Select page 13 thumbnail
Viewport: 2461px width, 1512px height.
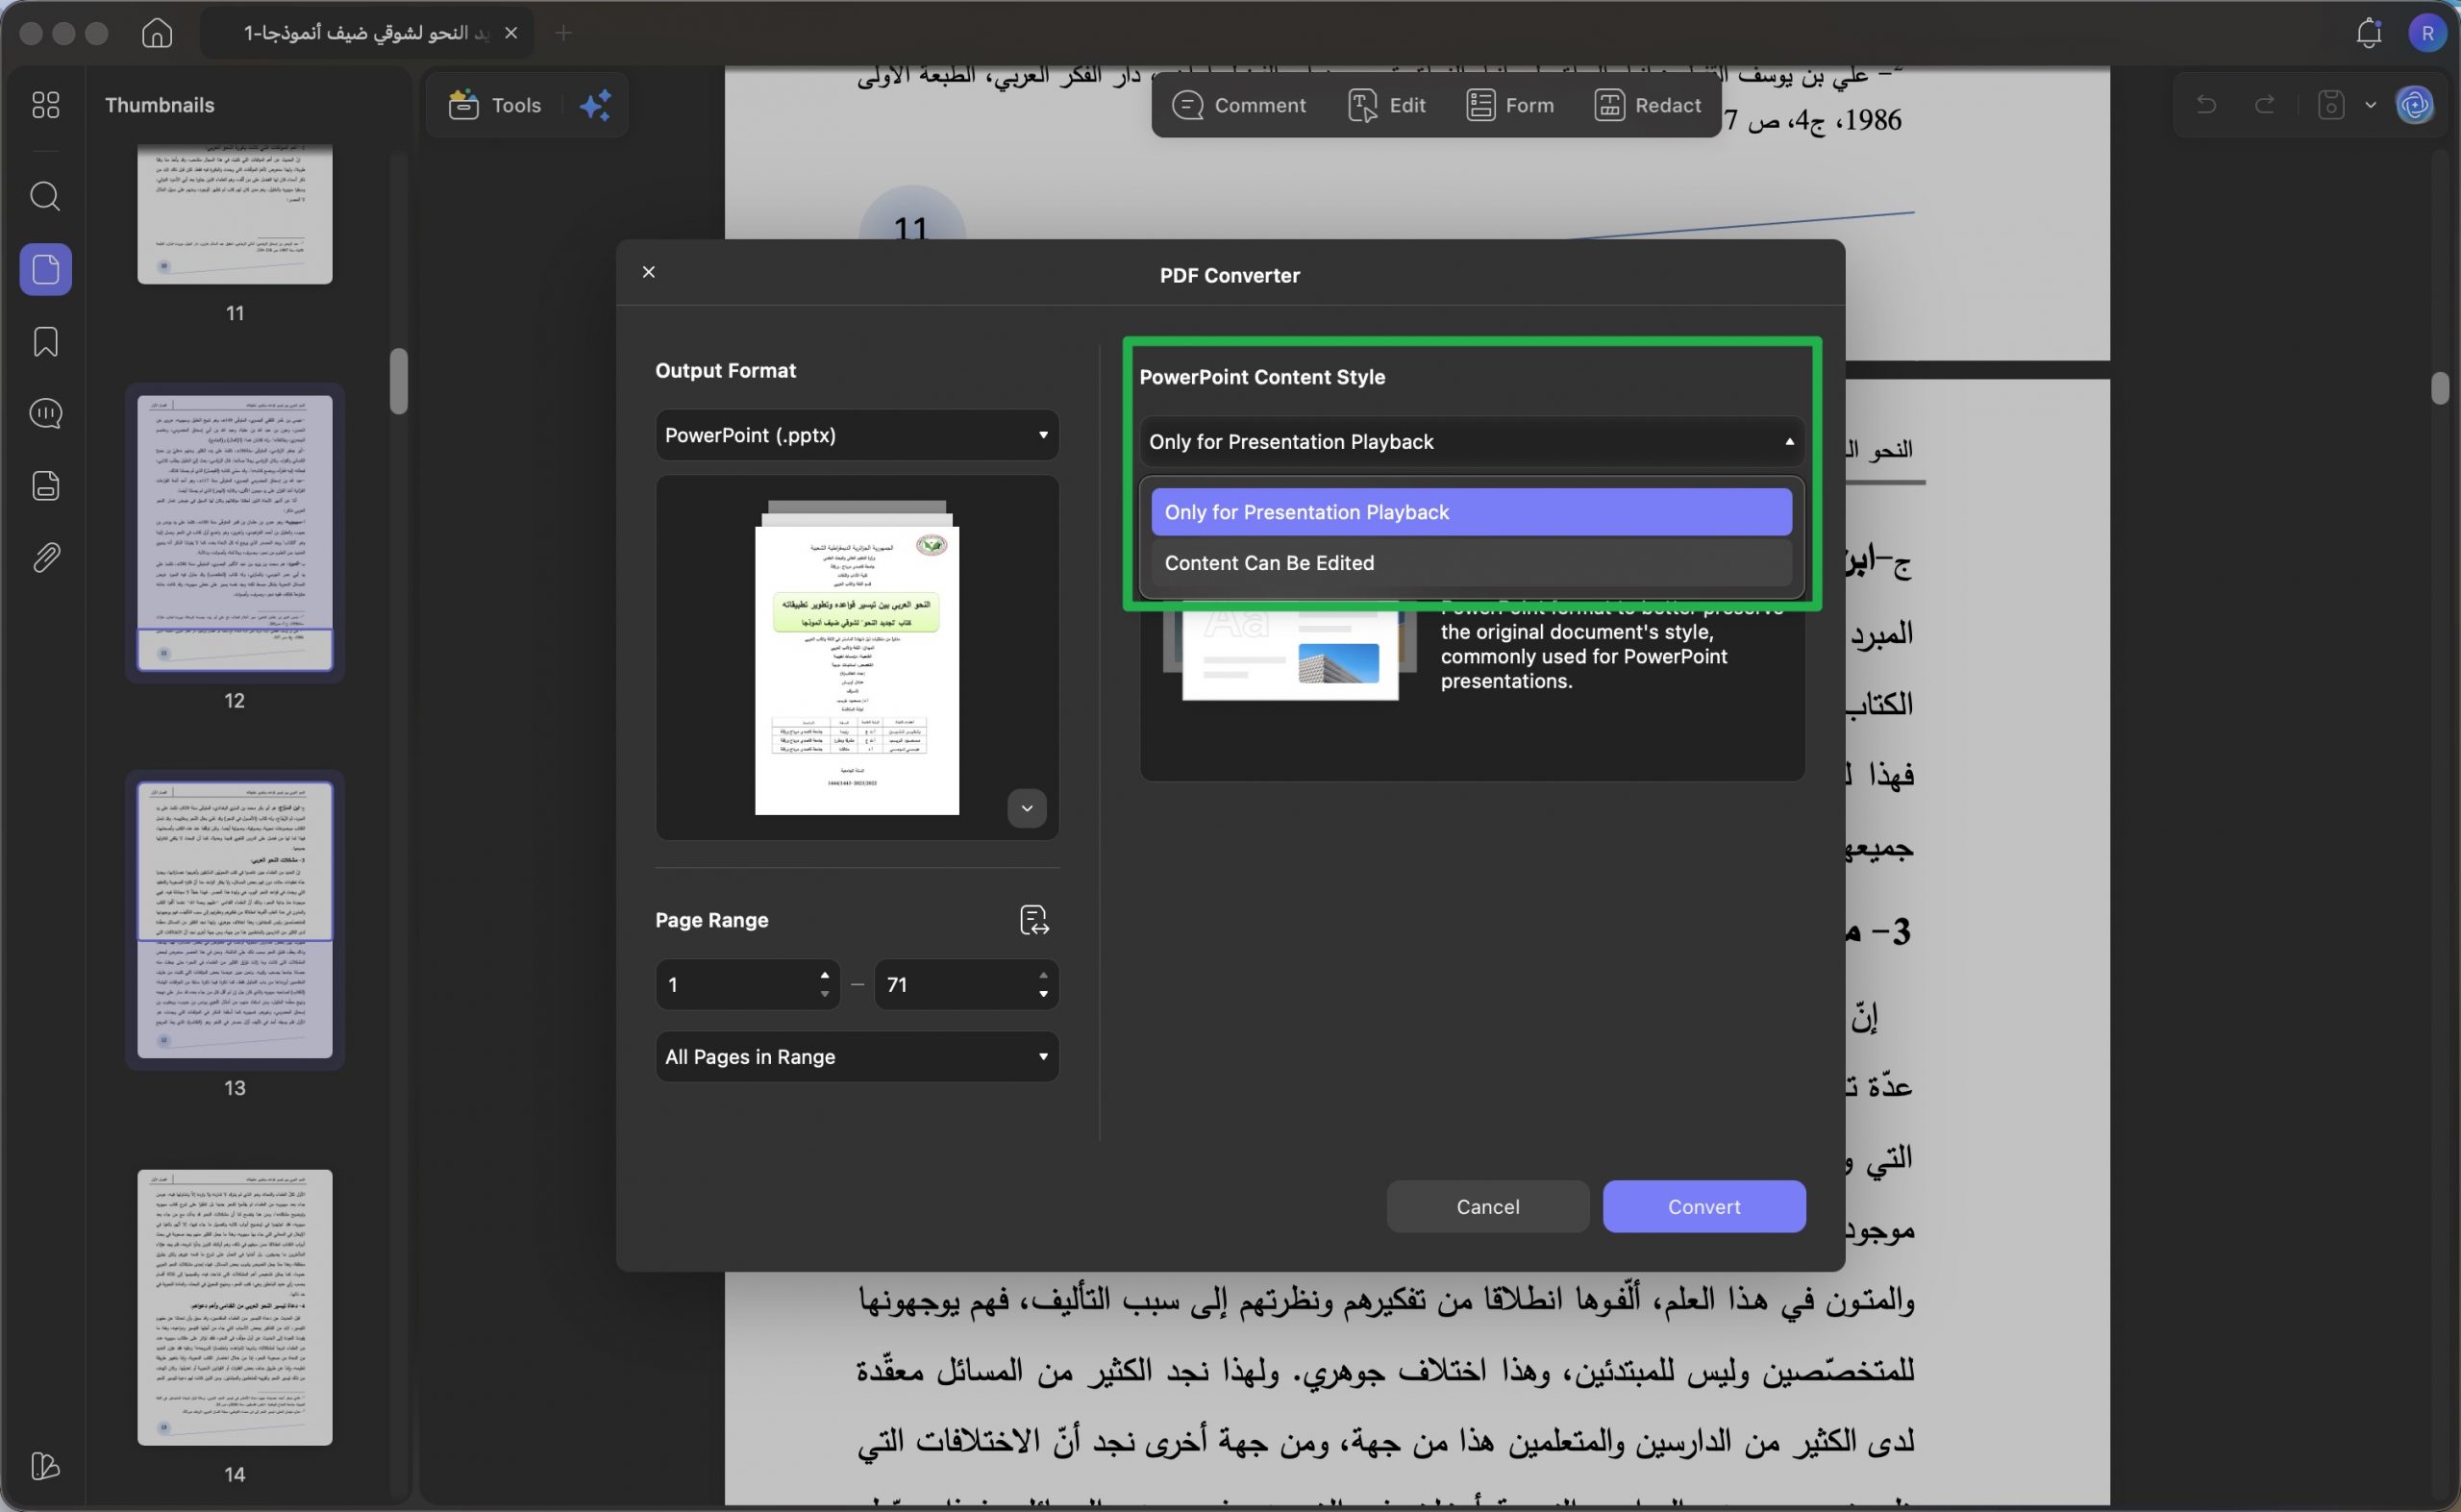tap(235, 920)
